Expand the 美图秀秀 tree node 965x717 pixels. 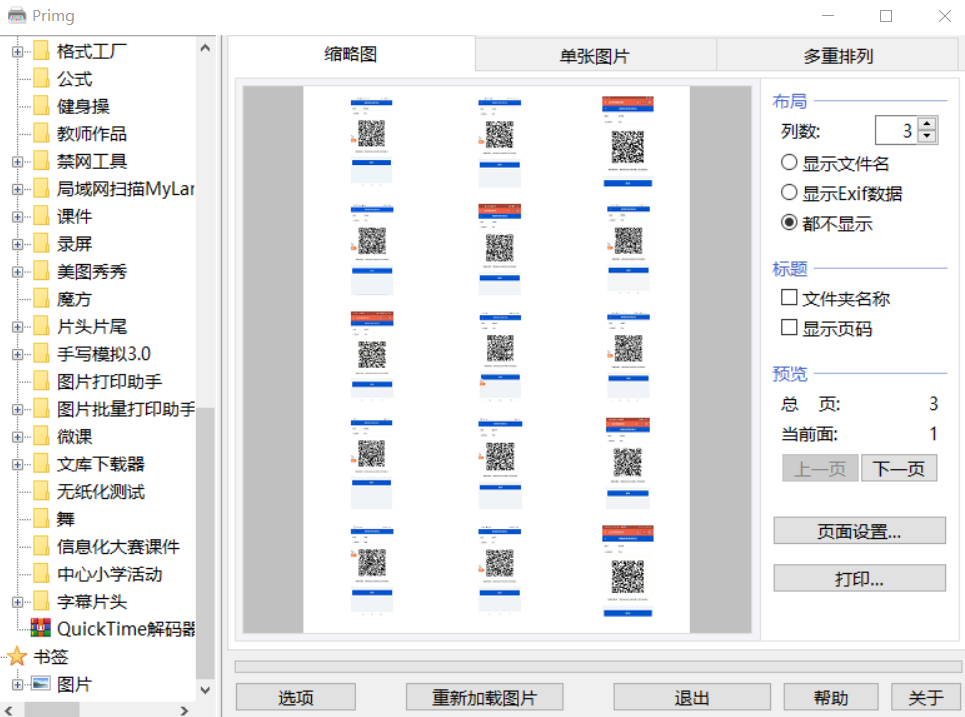(17, 272)
